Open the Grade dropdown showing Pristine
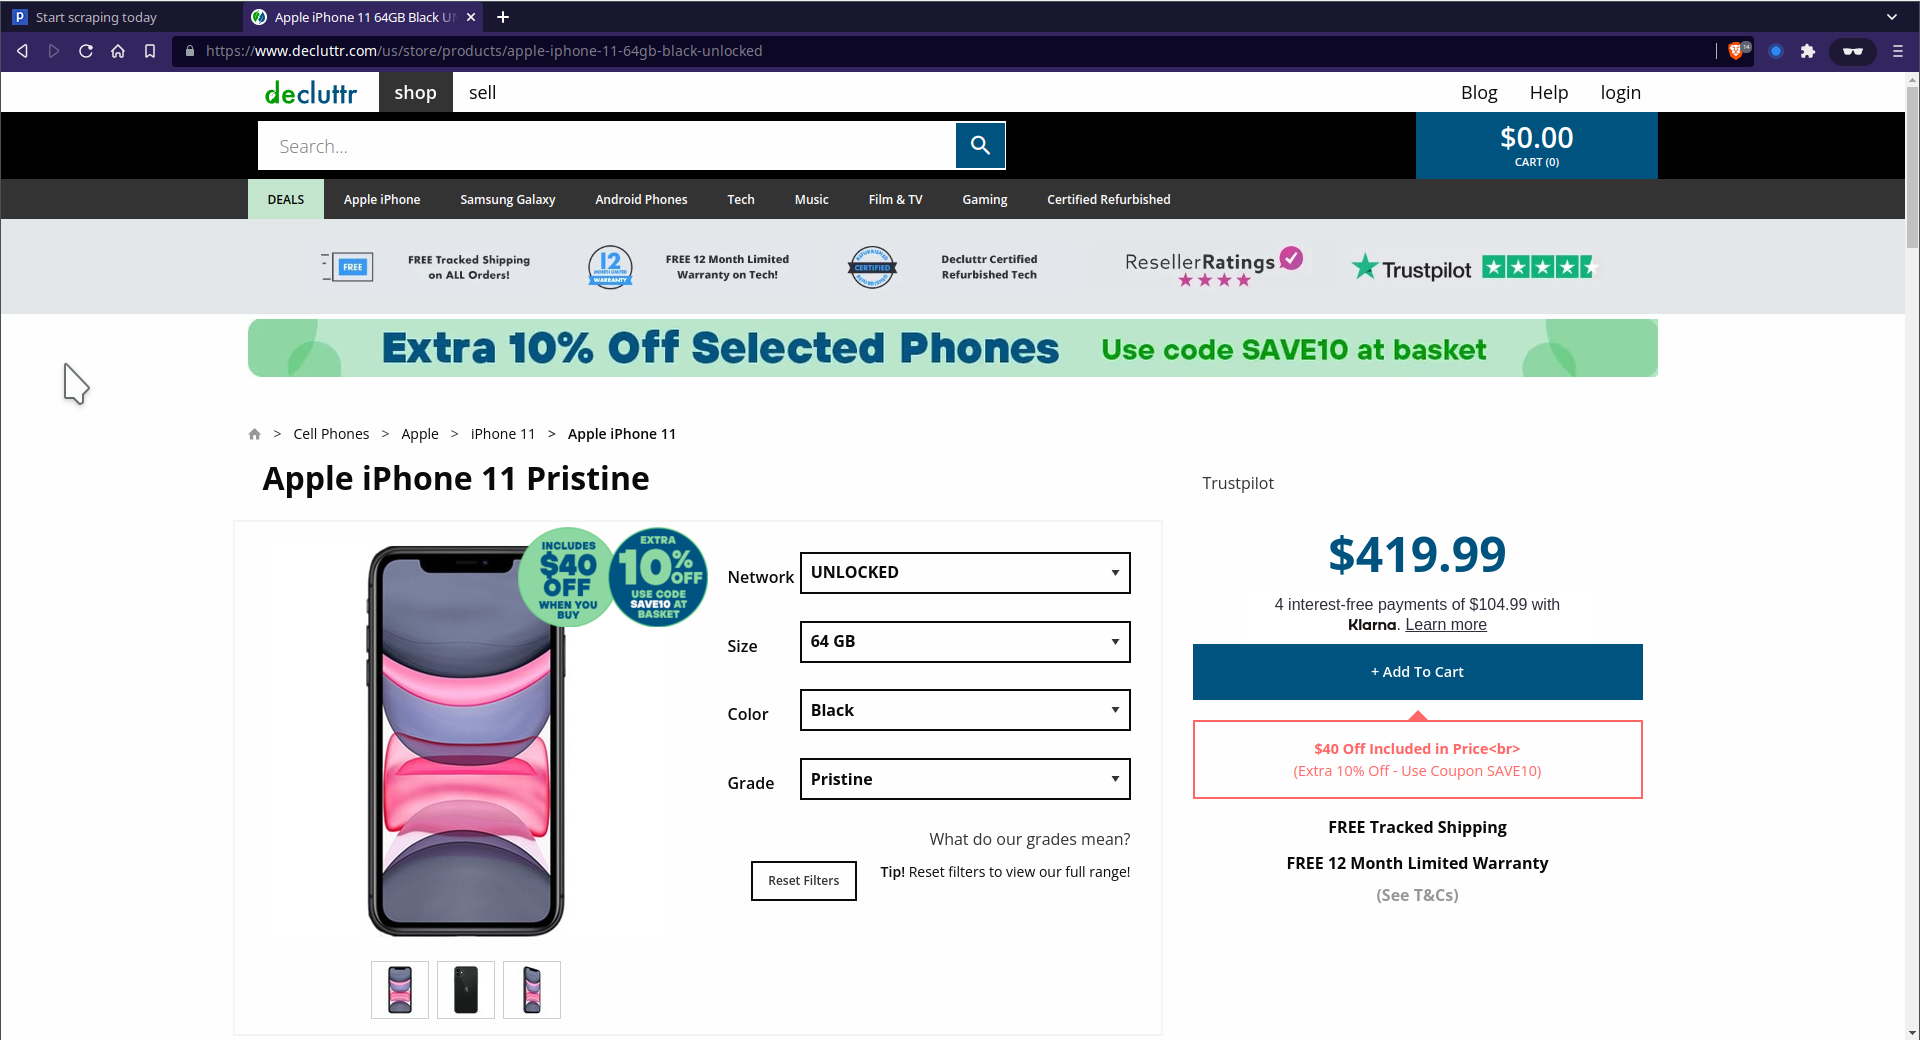1920x1040 pixels. point(963,779)
